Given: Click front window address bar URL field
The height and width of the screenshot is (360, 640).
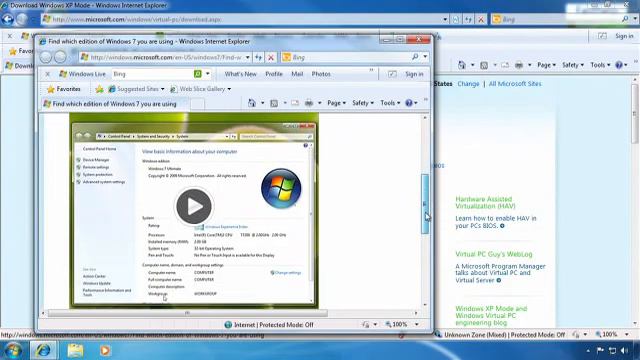Looking at the screenshot, I should [x=166, y=58].
